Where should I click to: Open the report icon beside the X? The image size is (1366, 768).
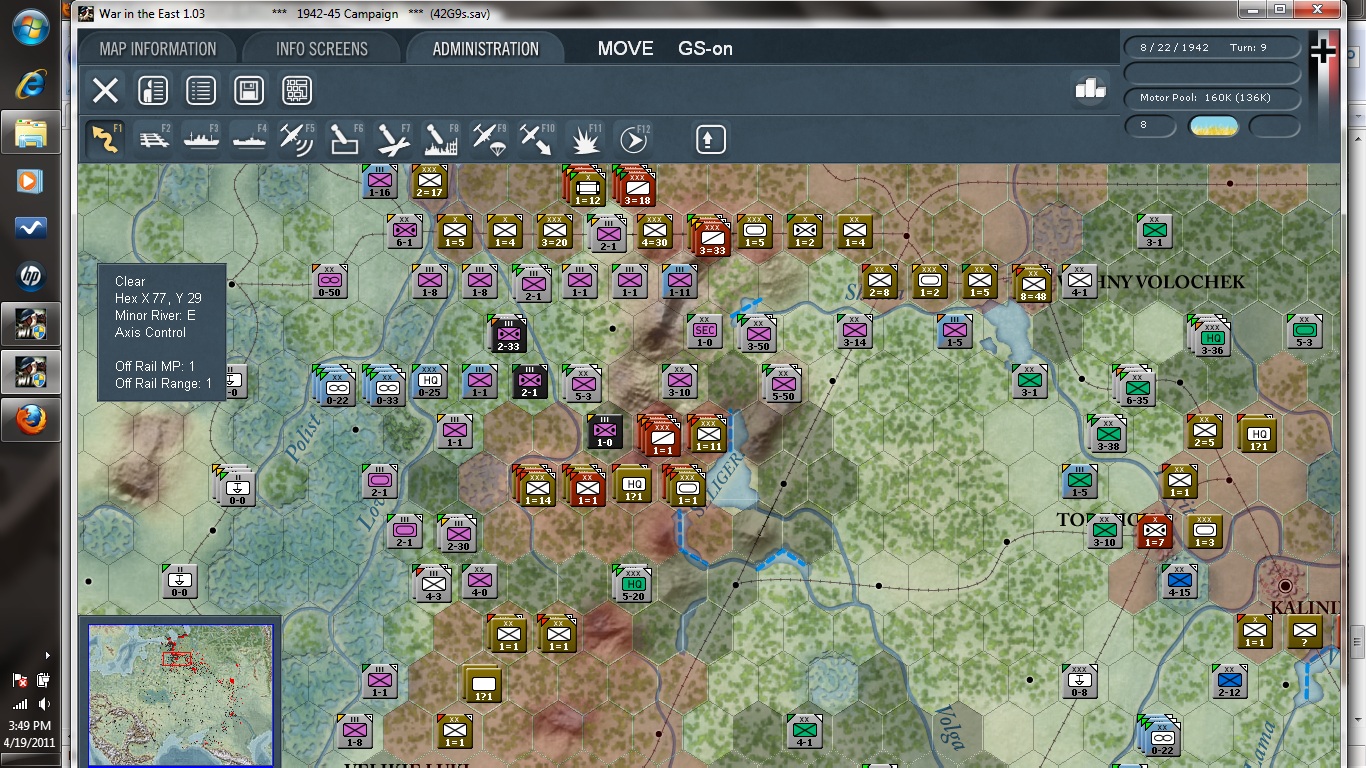(x=153, y=91)
